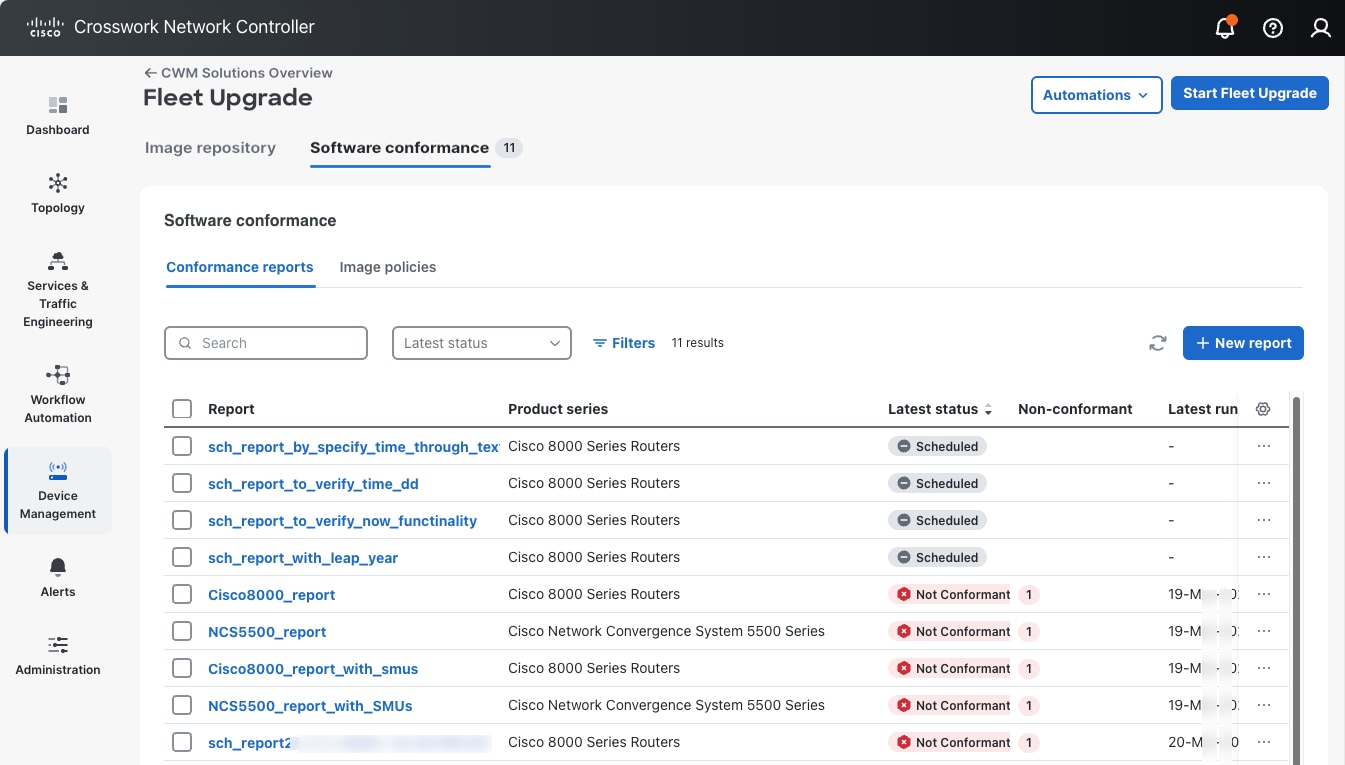Open the Automations dropdown menu
Screen dimensions: 1345x765
(x=1096, y=95)
